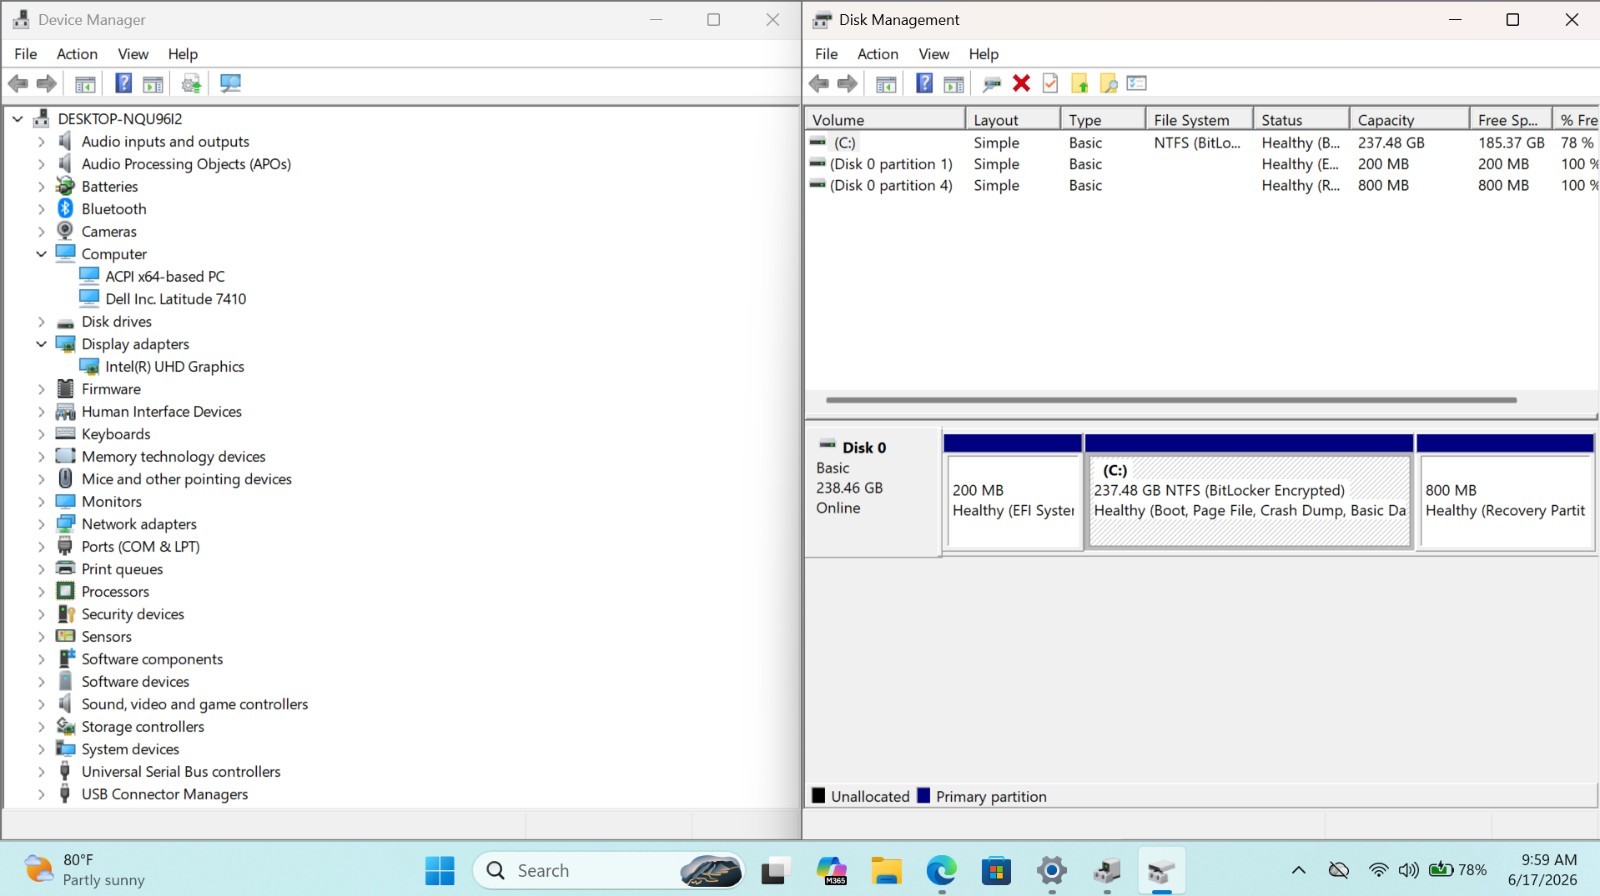Click the Forward arrow in Device Manager toolbar
The width and height of the screenshot is (1600, 896).
click(46, 84)
